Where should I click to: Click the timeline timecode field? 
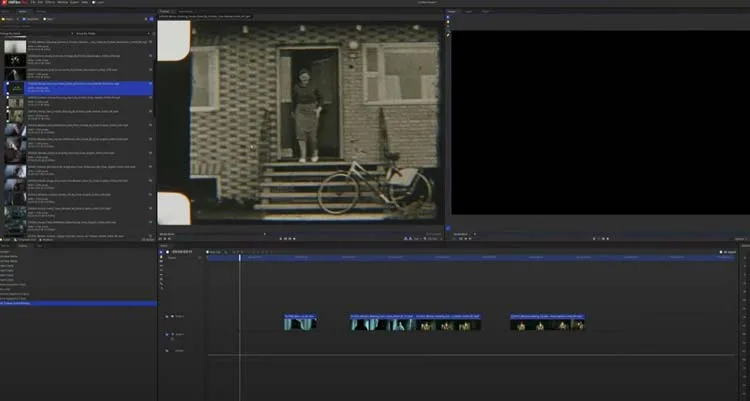pyautogui.click(x=182, y=252)
